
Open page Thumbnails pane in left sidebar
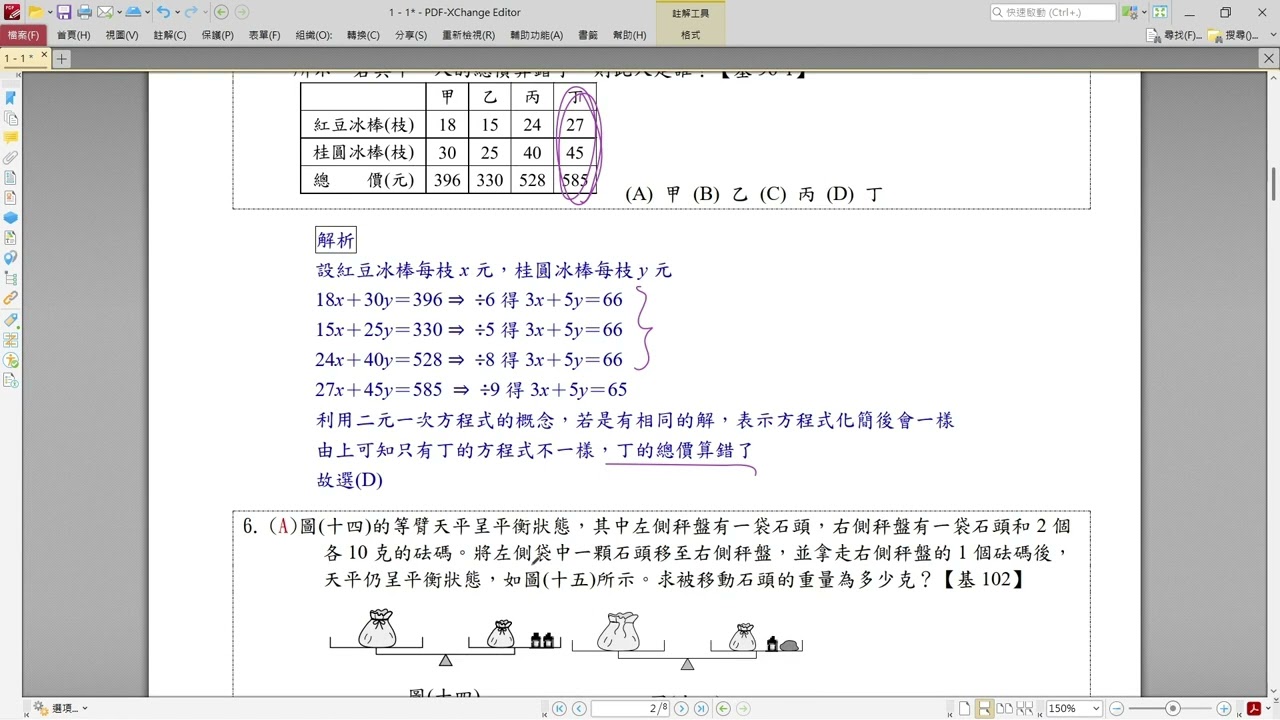(10, 118)
